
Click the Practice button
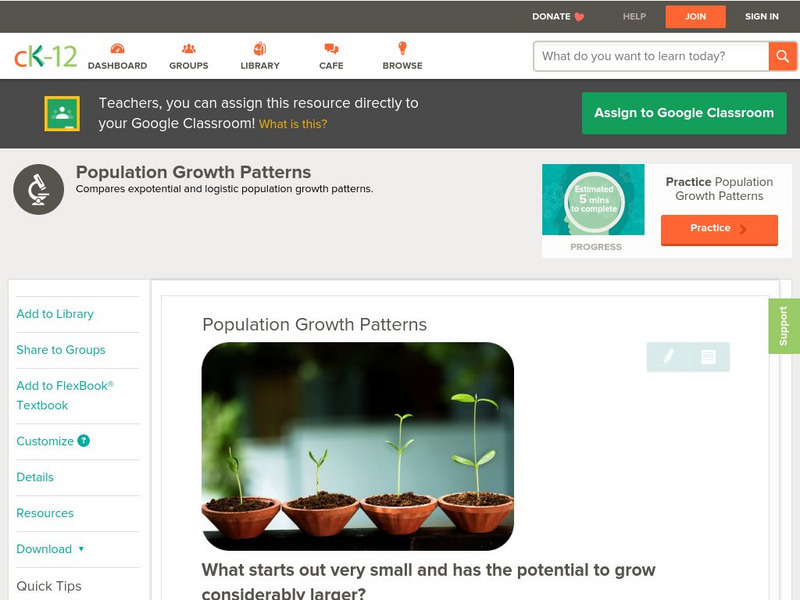[719, 229]
